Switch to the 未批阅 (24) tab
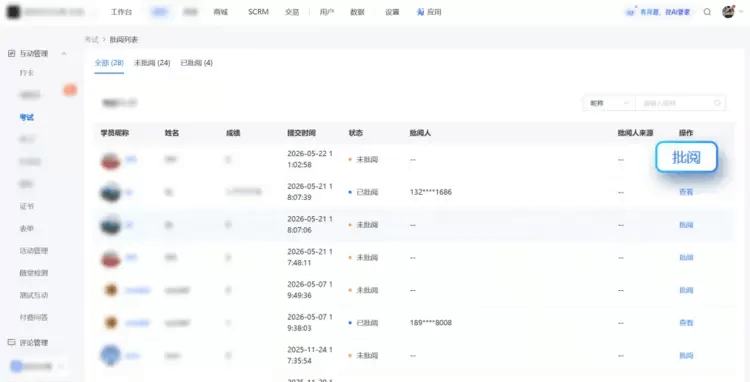This screenshot has height=382, width=750. tap(152, 63)
